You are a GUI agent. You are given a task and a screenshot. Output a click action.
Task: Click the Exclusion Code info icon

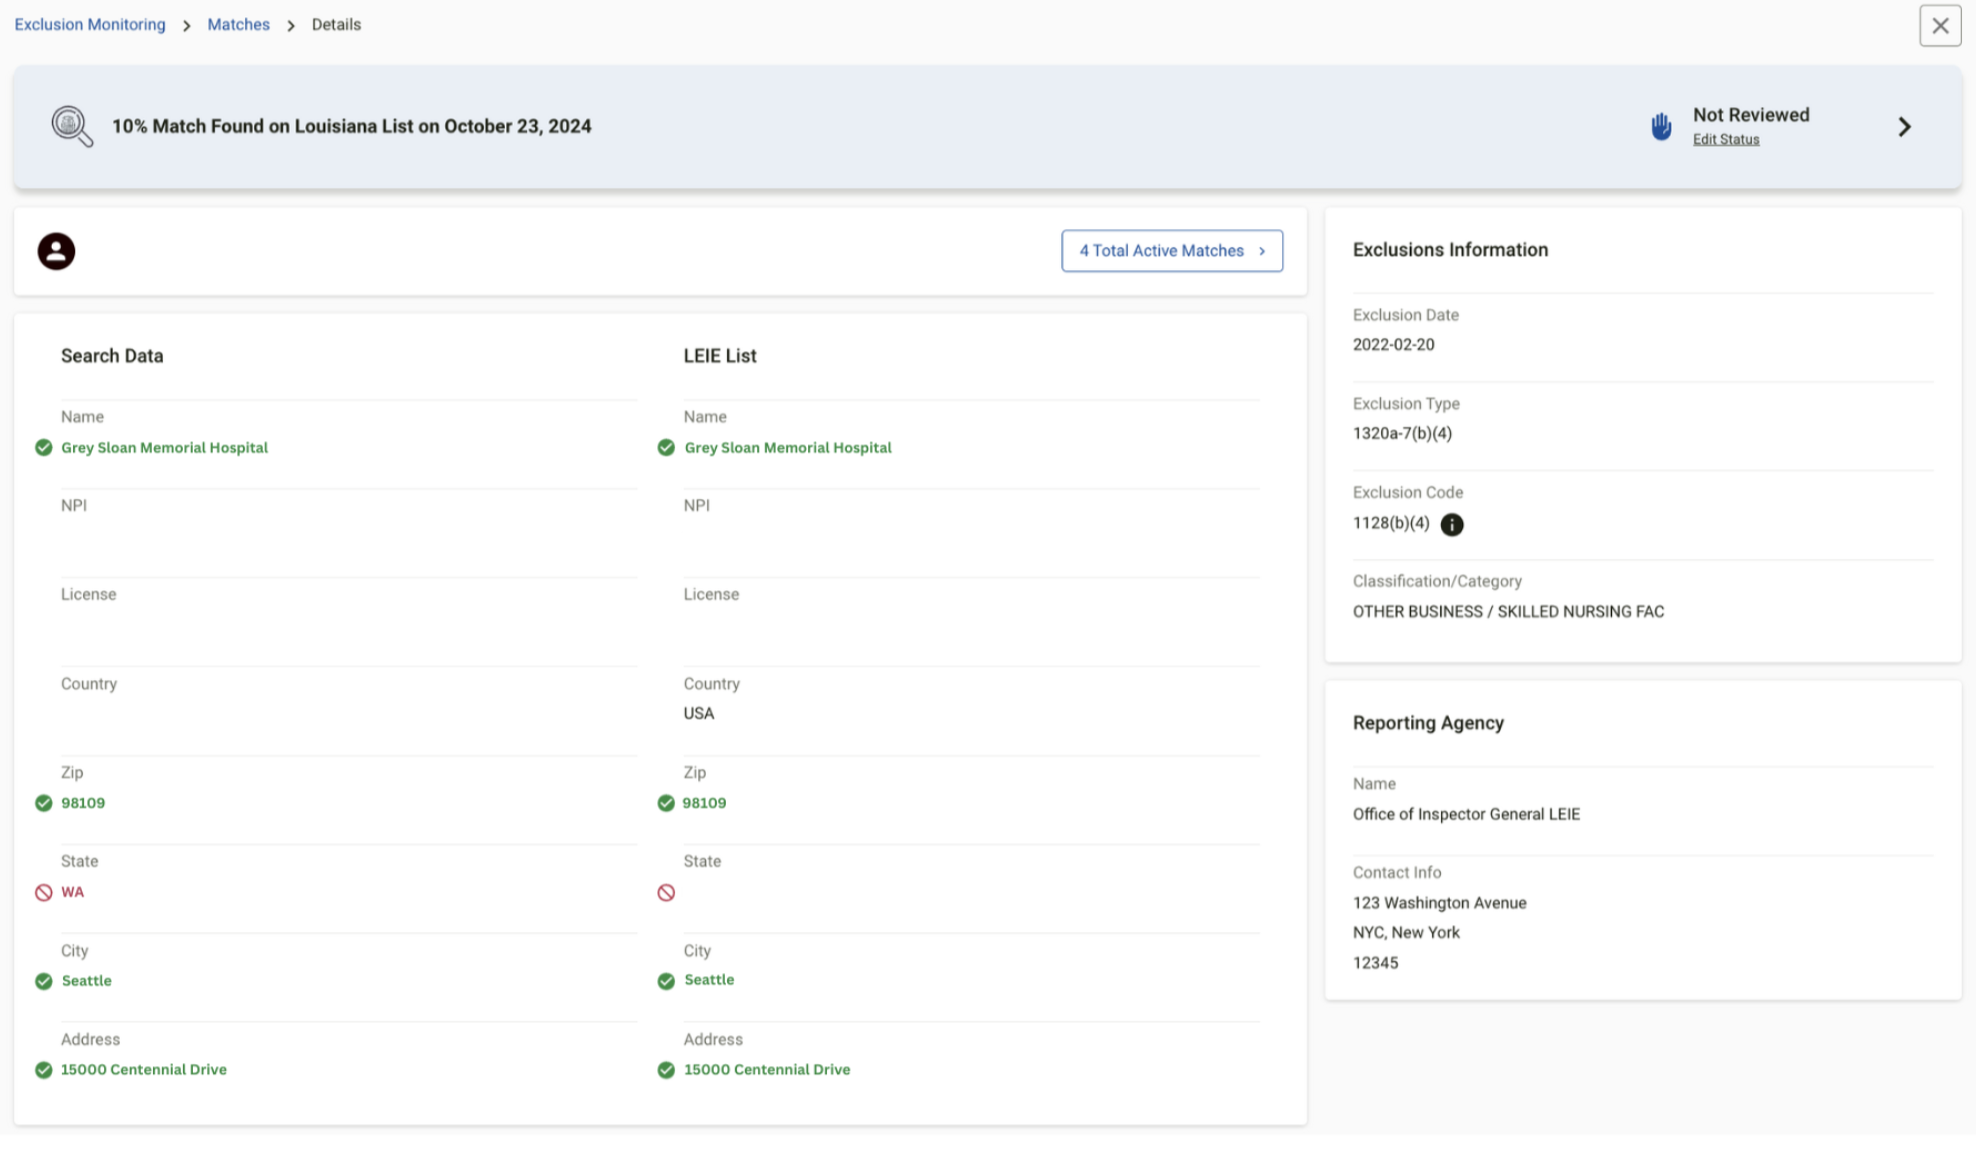point(1451,524)
